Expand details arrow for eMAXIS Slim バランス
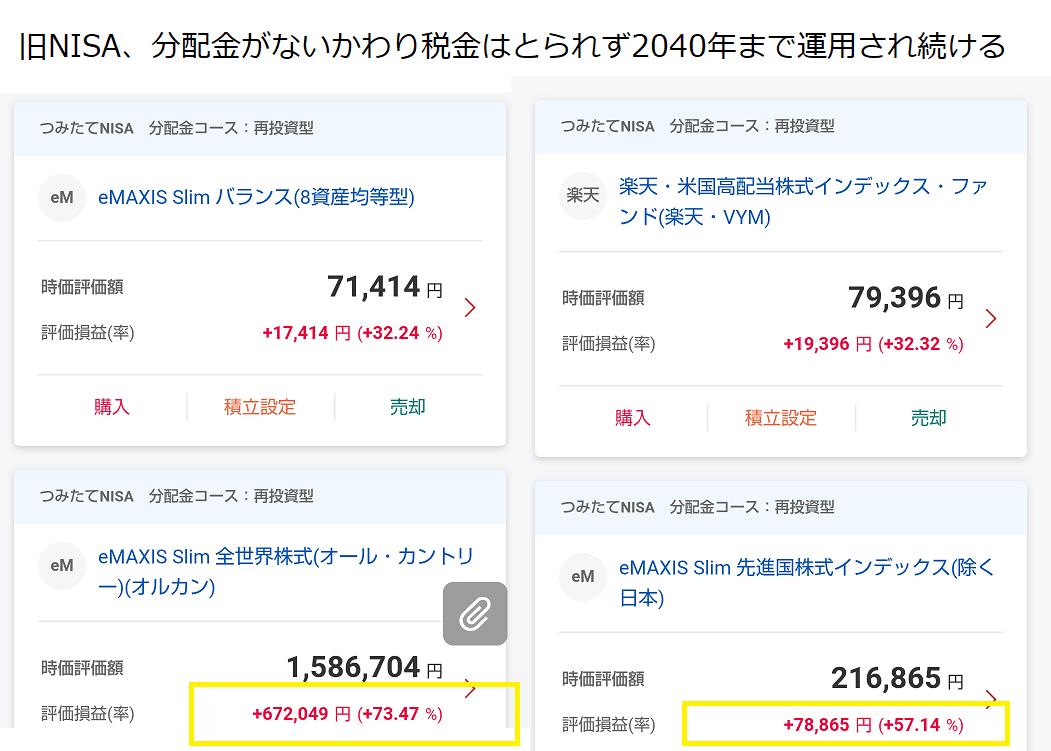The height and width of the screenshot is (751, 1051). tap(470, 308)
